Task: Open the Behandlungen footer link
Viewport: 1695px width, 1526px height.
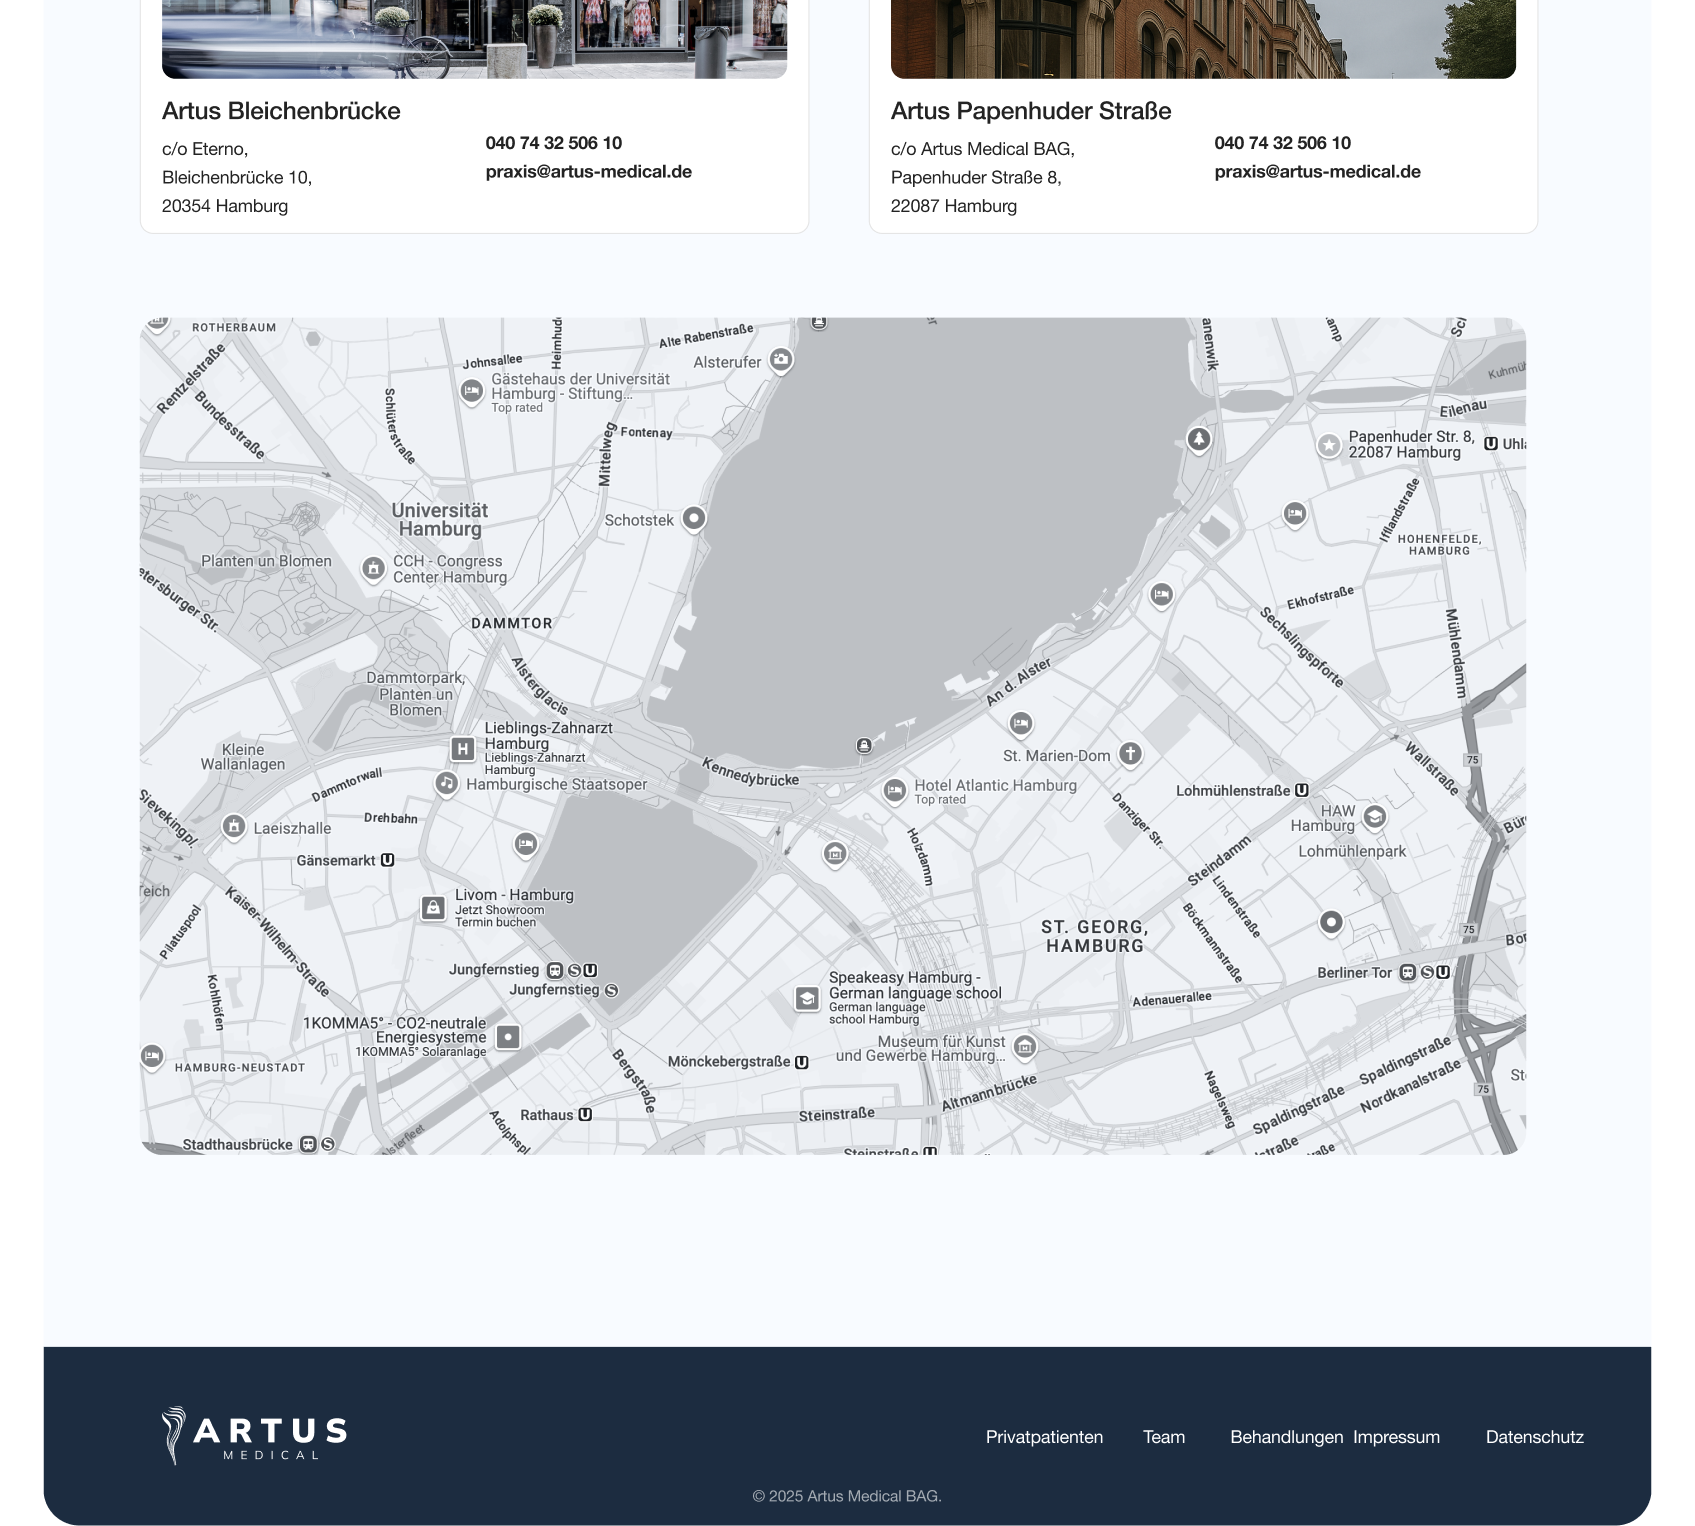Action: tap(1287, 1437)
